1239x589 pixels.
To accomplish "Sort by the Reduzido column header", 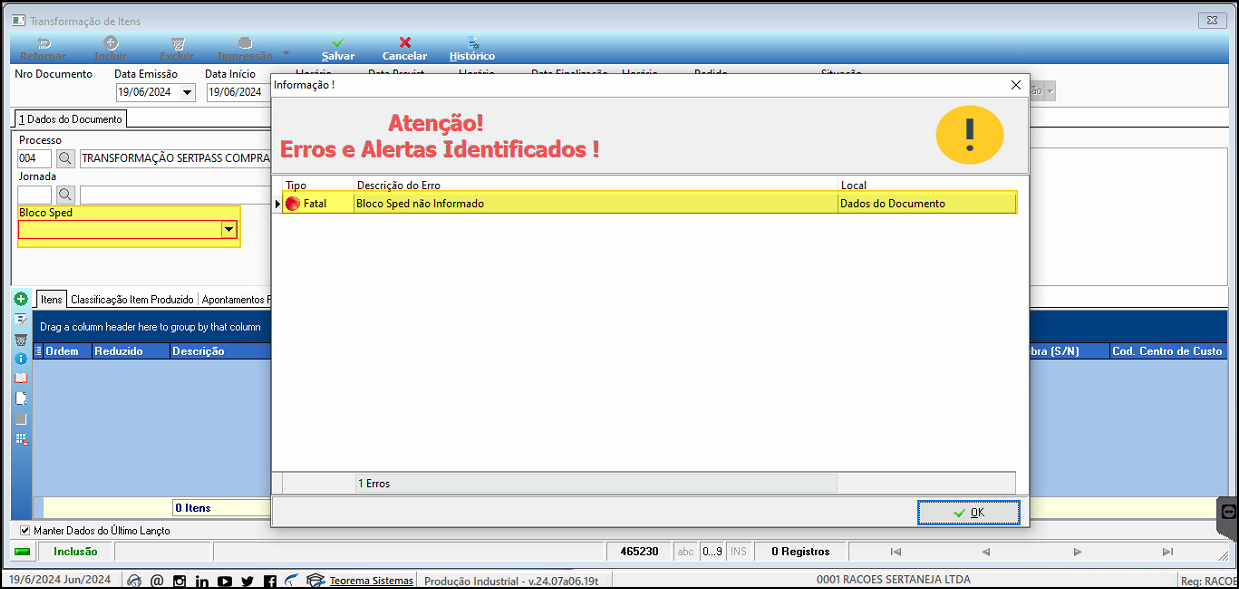I will tap(130, 351).
